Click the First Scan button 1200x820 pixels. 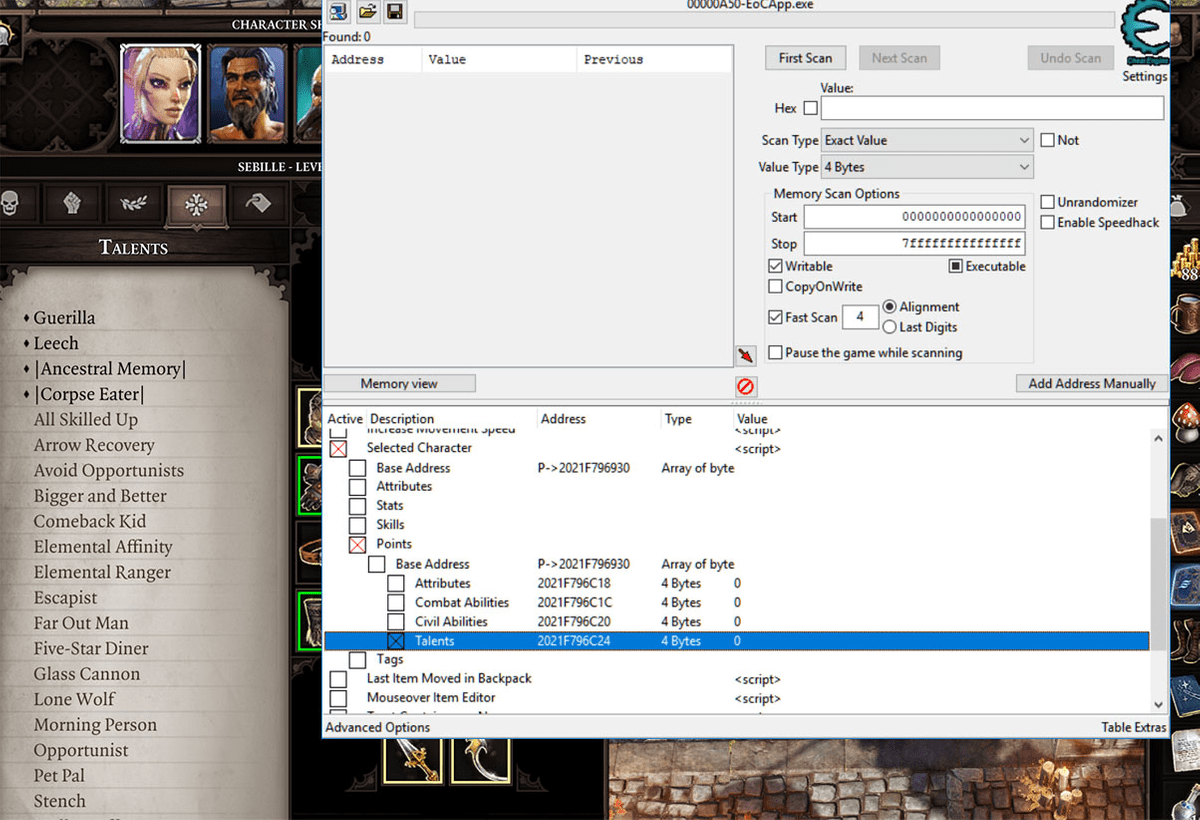coord(805,58)
